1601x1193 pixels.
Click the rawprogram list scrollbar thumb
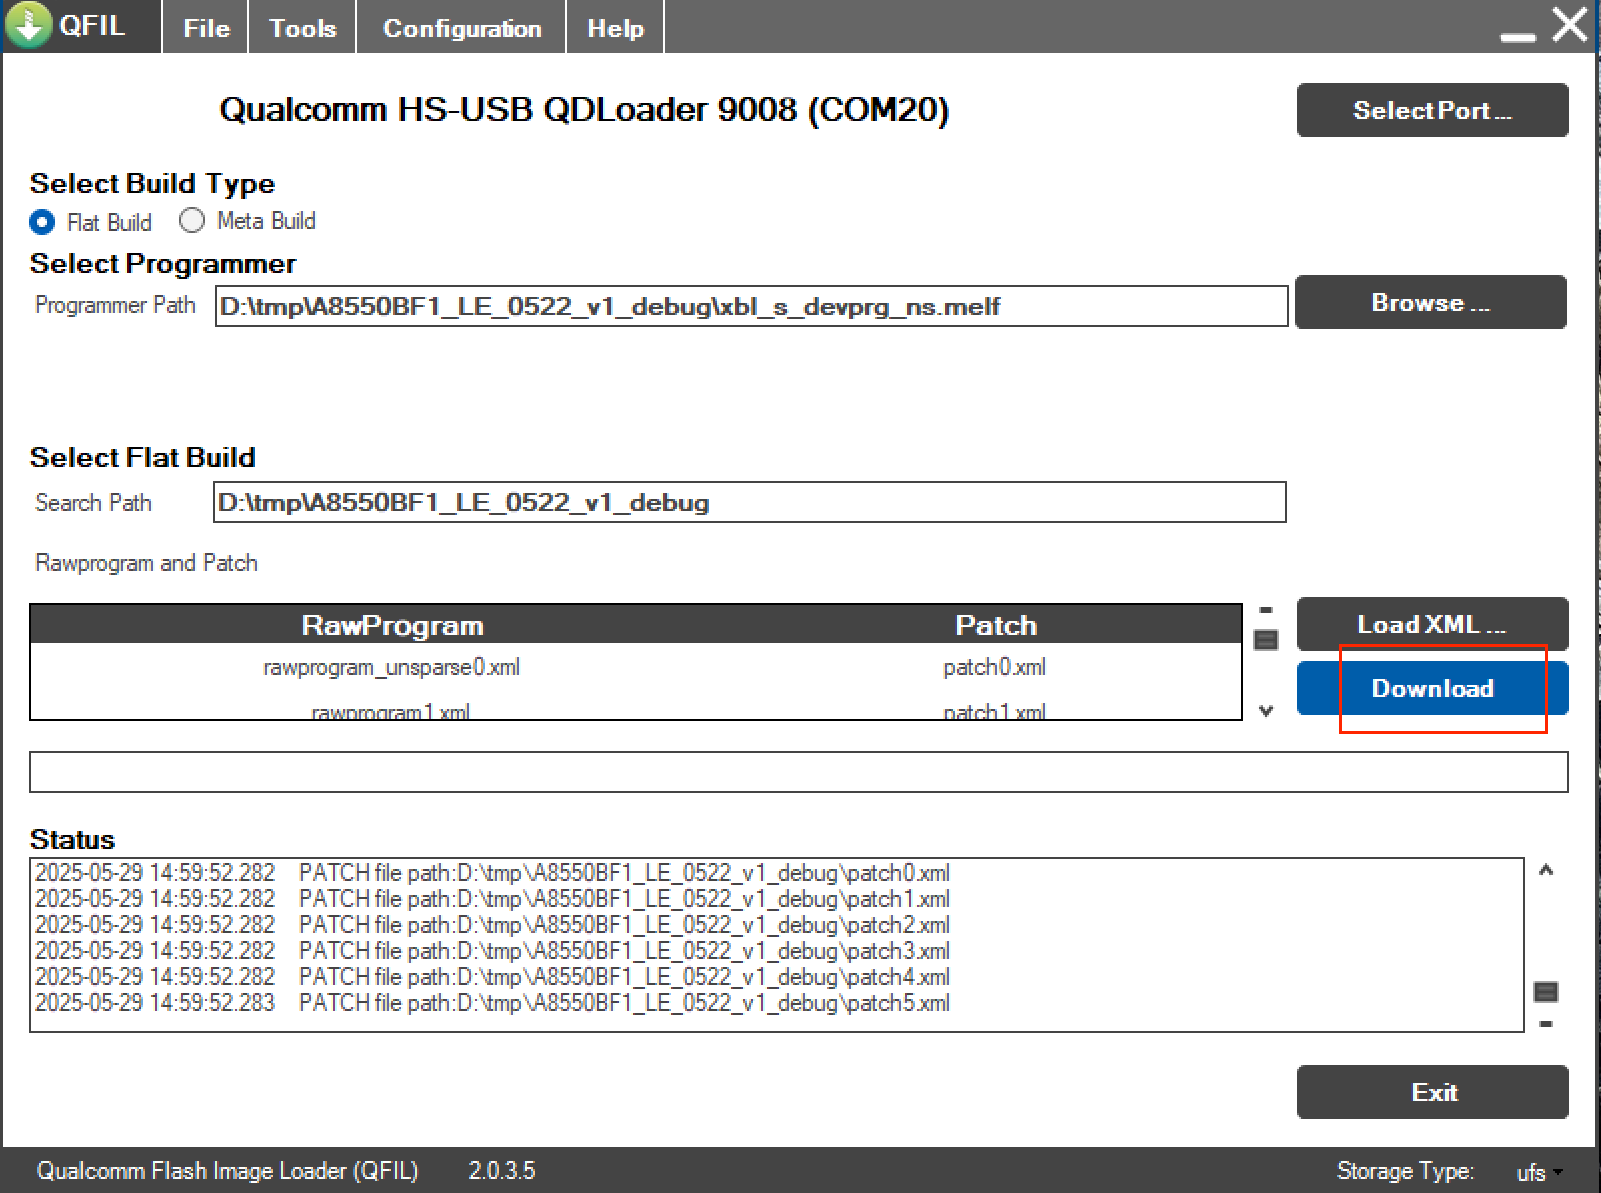[1266, 639]
